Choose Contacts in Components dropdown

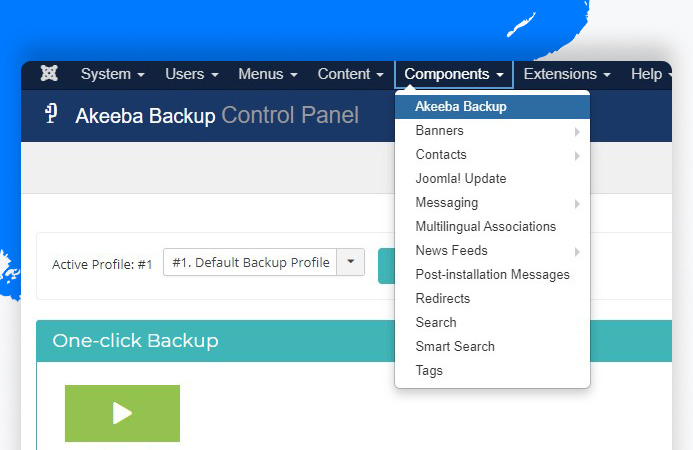(492, 155)
